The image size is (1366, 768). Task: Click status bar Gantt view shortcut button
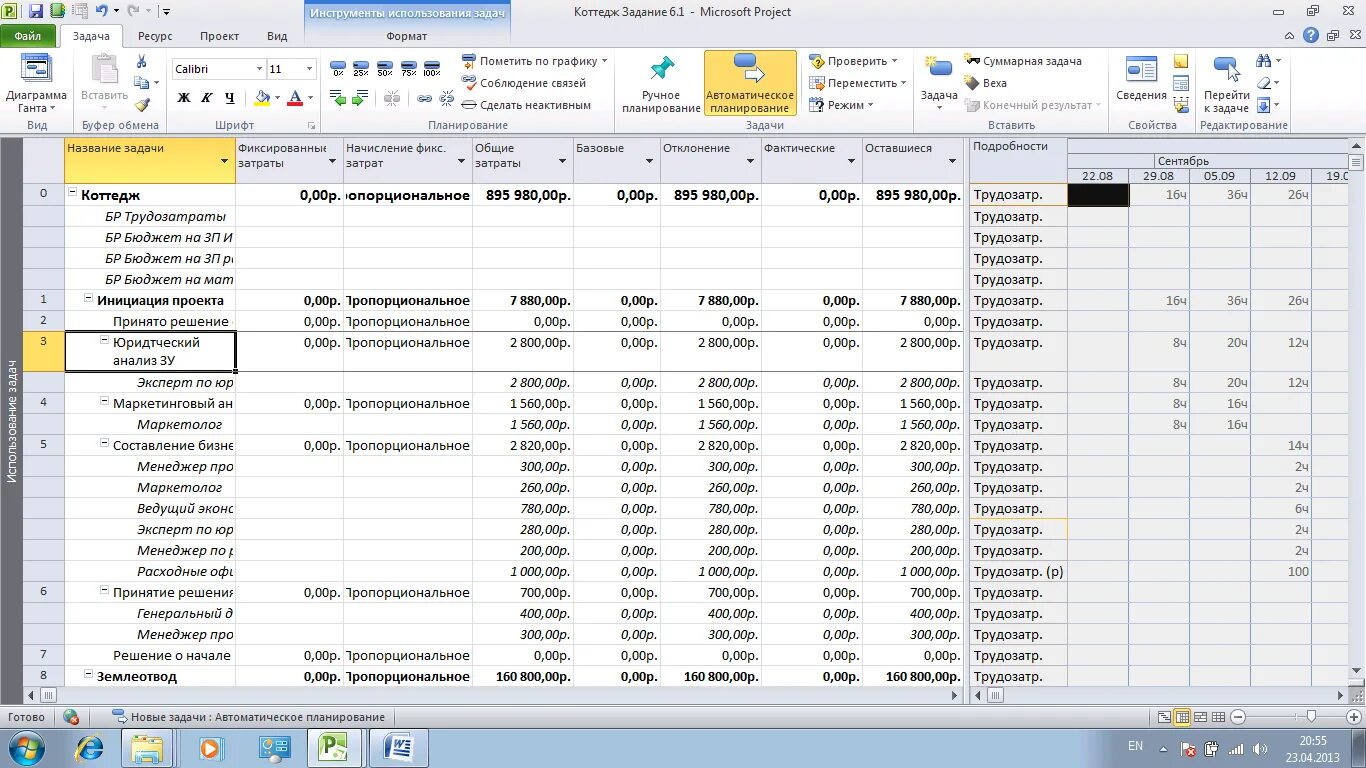pos(1164,717)
